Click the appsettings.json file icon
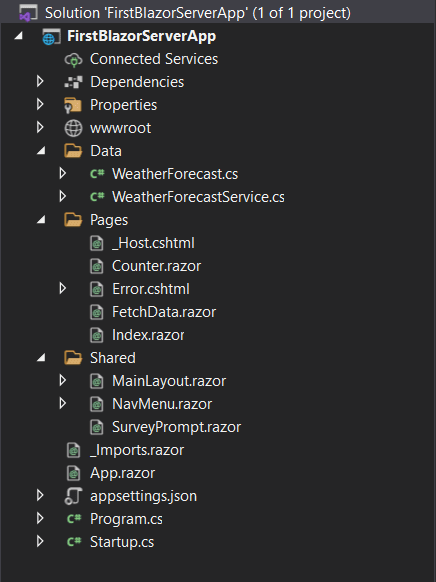The width and height of the screenshot is (436, 582). click(73, 496)
